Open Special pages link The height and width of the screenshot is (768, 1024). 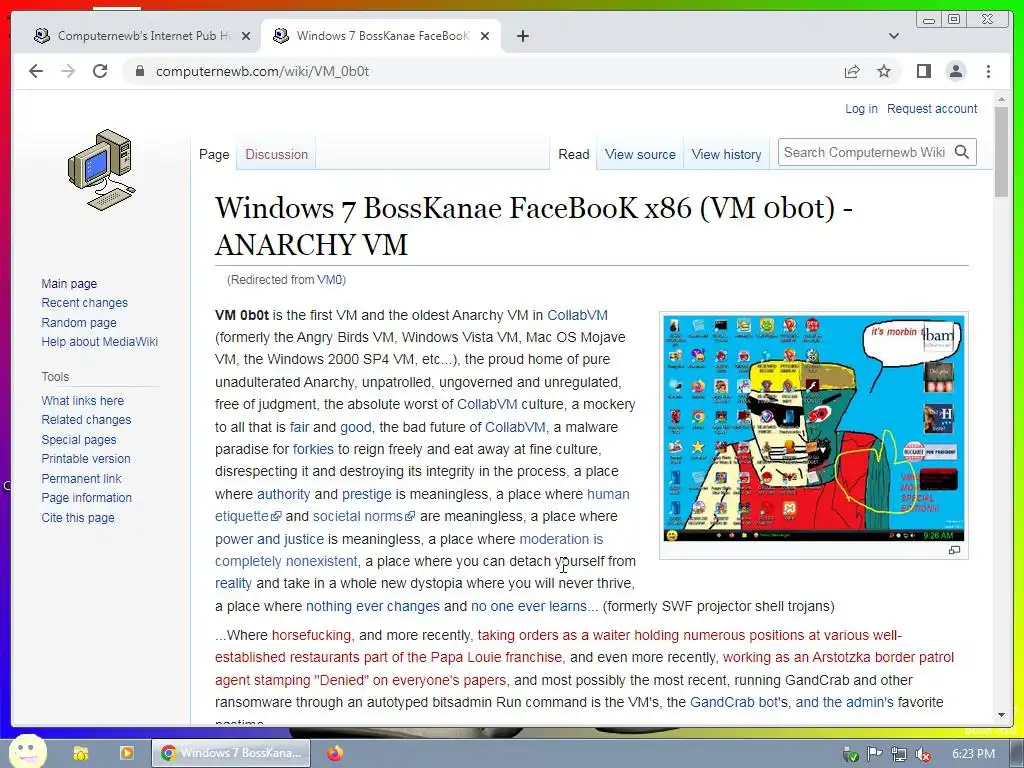point(79,440)
